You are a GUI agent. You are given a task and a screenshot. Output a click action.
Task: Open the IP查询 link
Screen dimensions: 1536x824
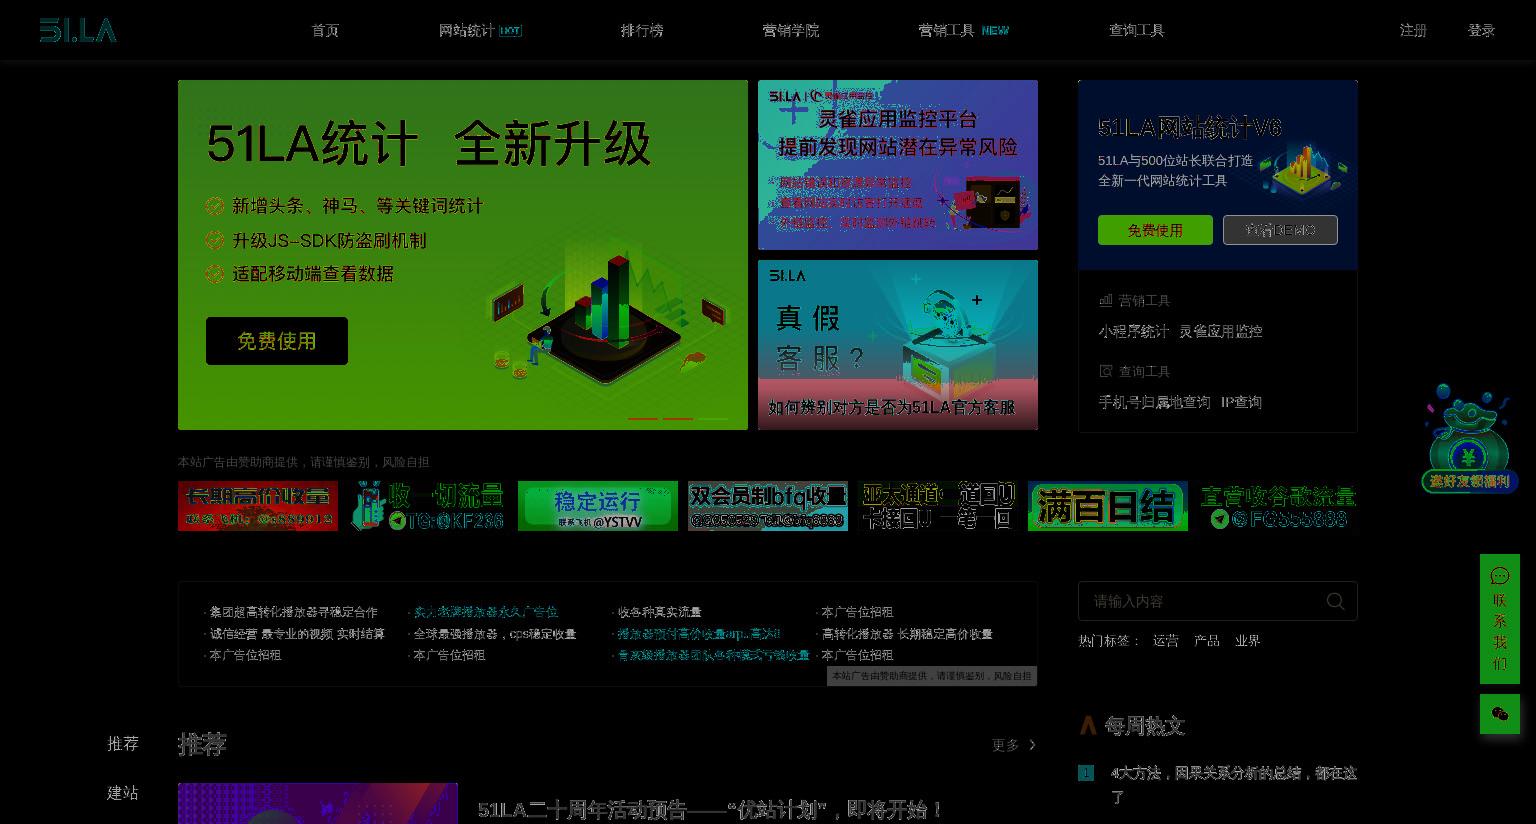(x=1241, y=402)
